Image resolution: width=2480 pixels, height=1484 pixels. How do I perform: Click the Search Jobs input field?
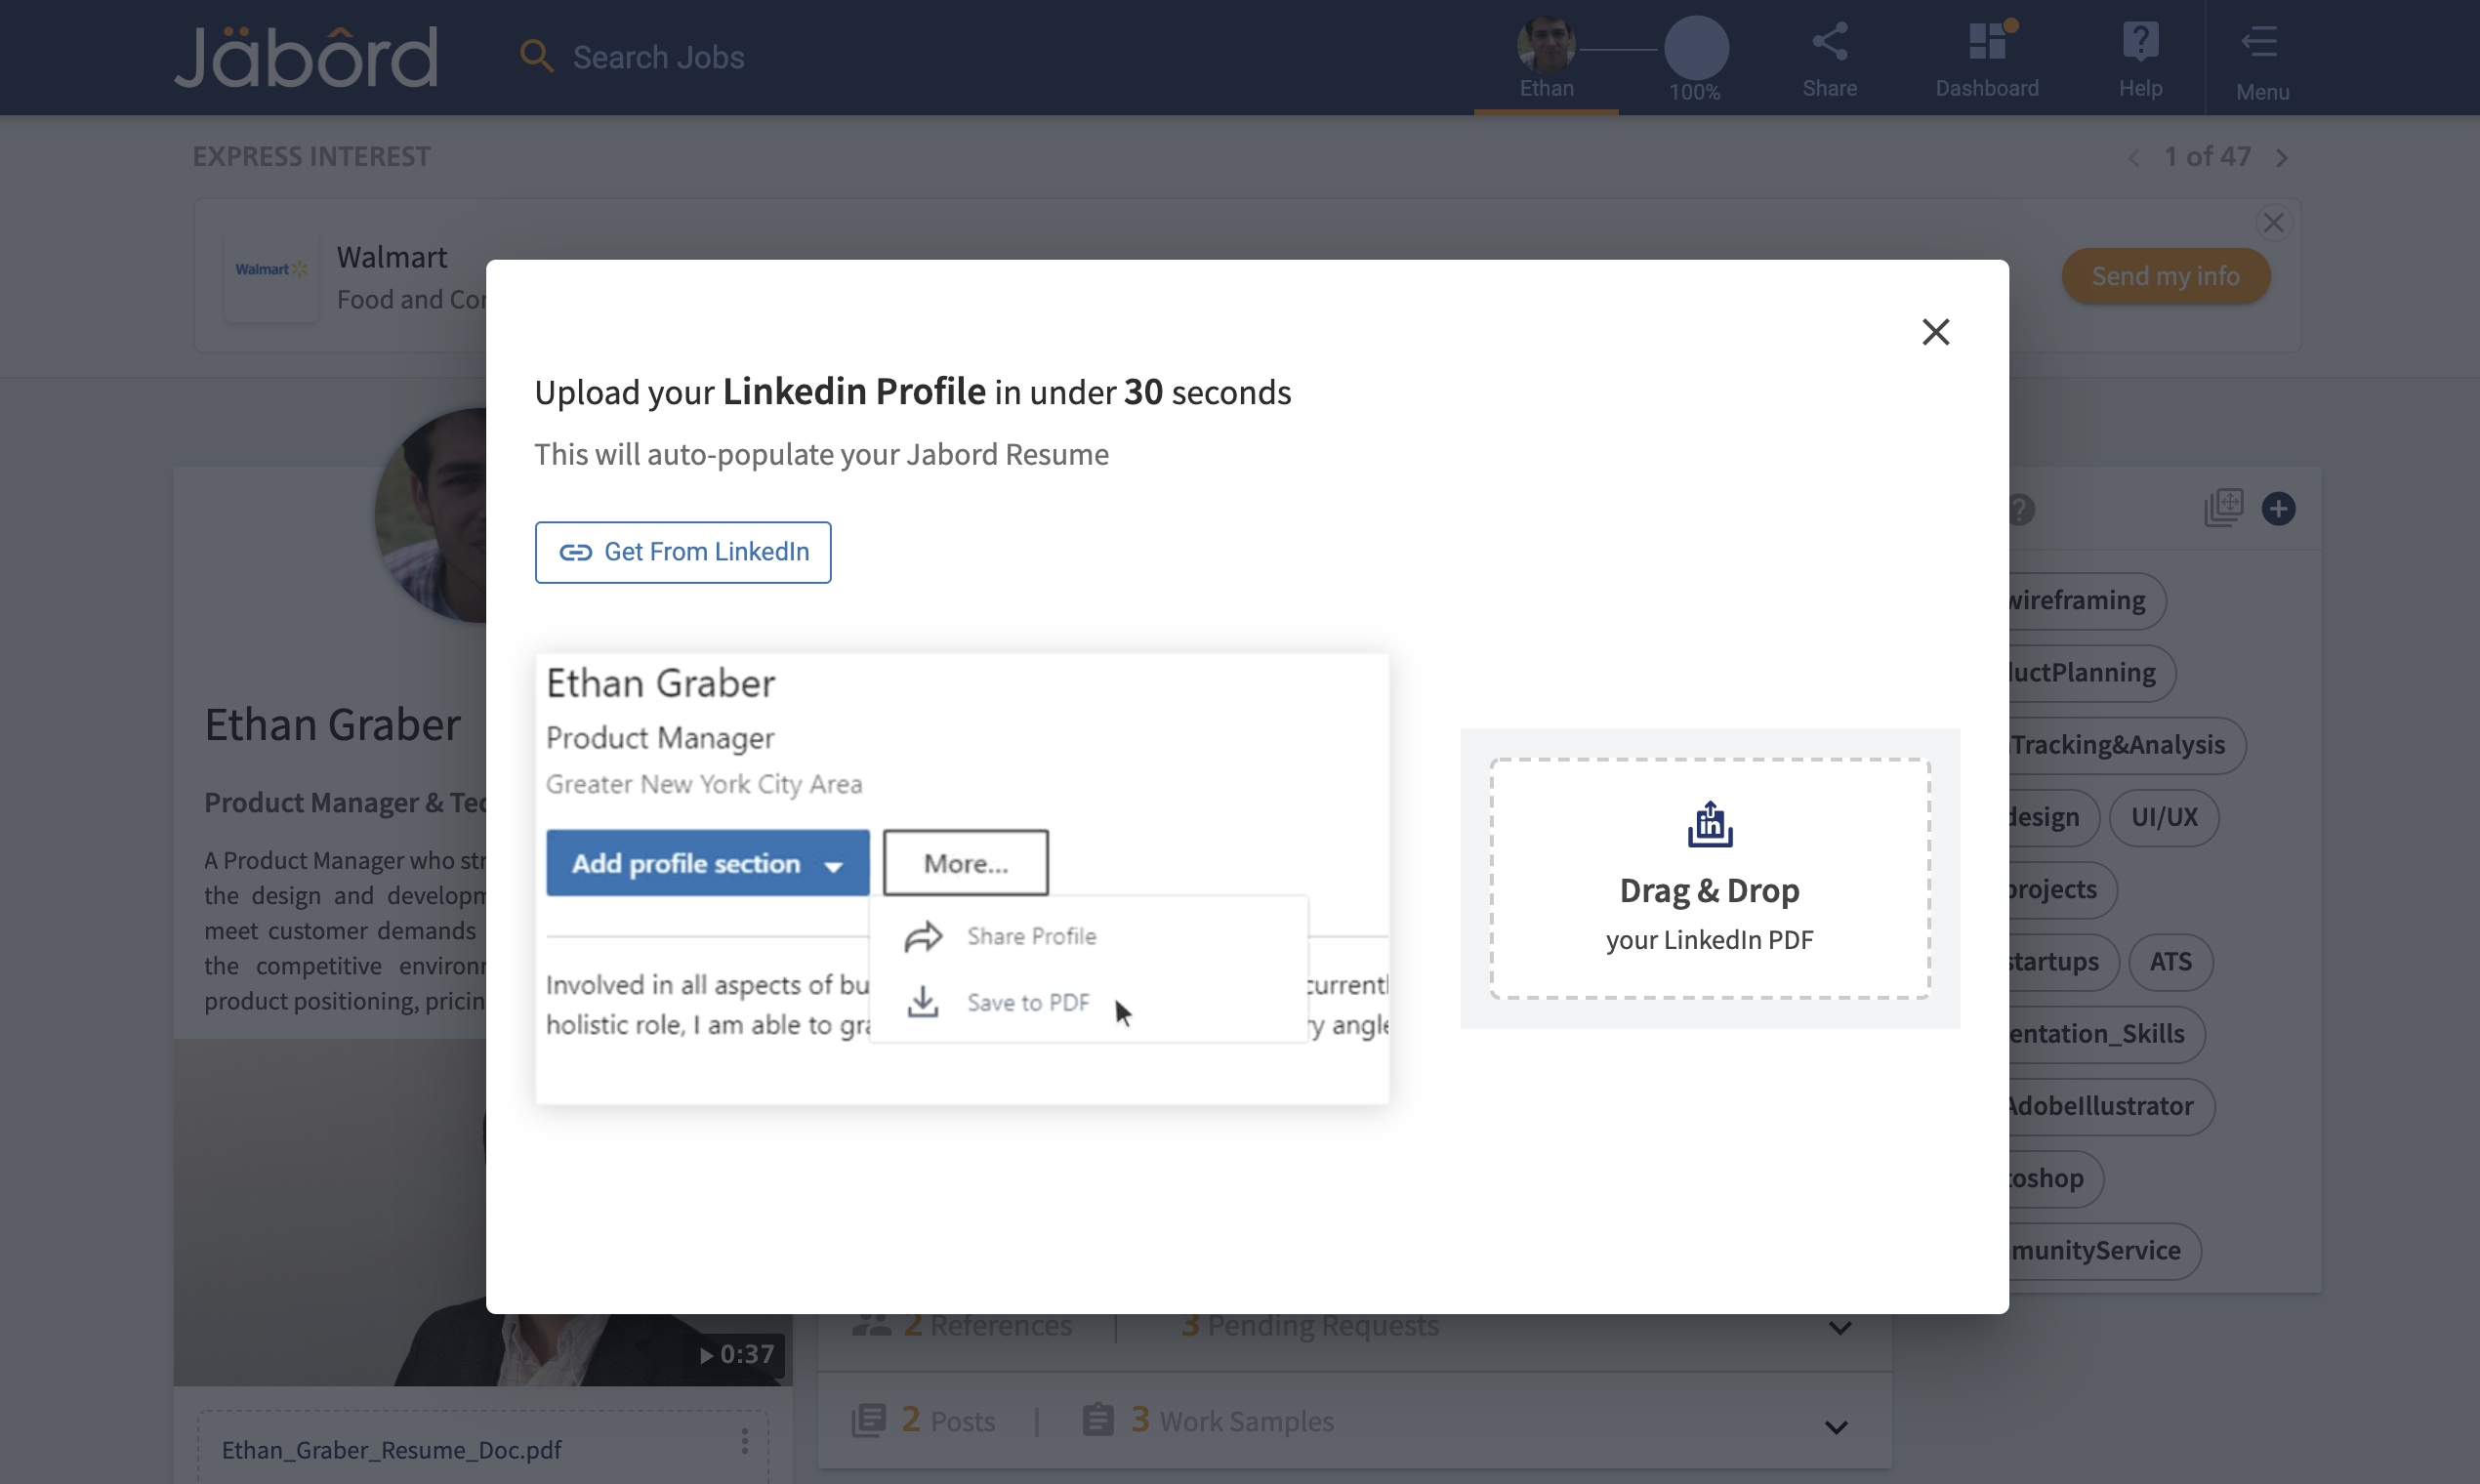658,57
